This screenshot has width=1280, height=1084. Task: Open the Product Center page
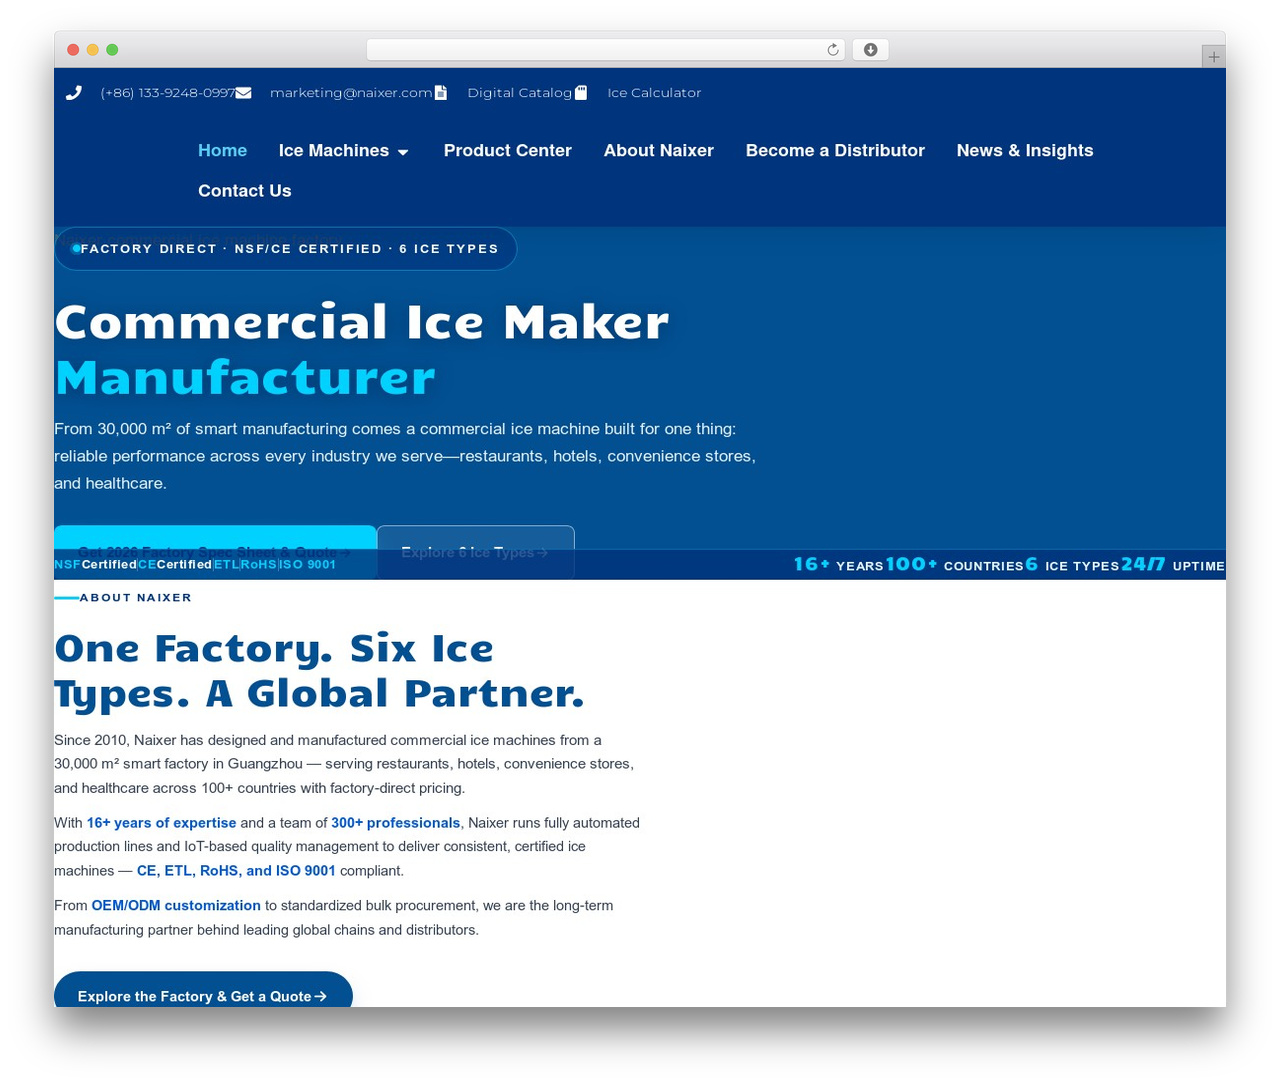coord(507,150)
